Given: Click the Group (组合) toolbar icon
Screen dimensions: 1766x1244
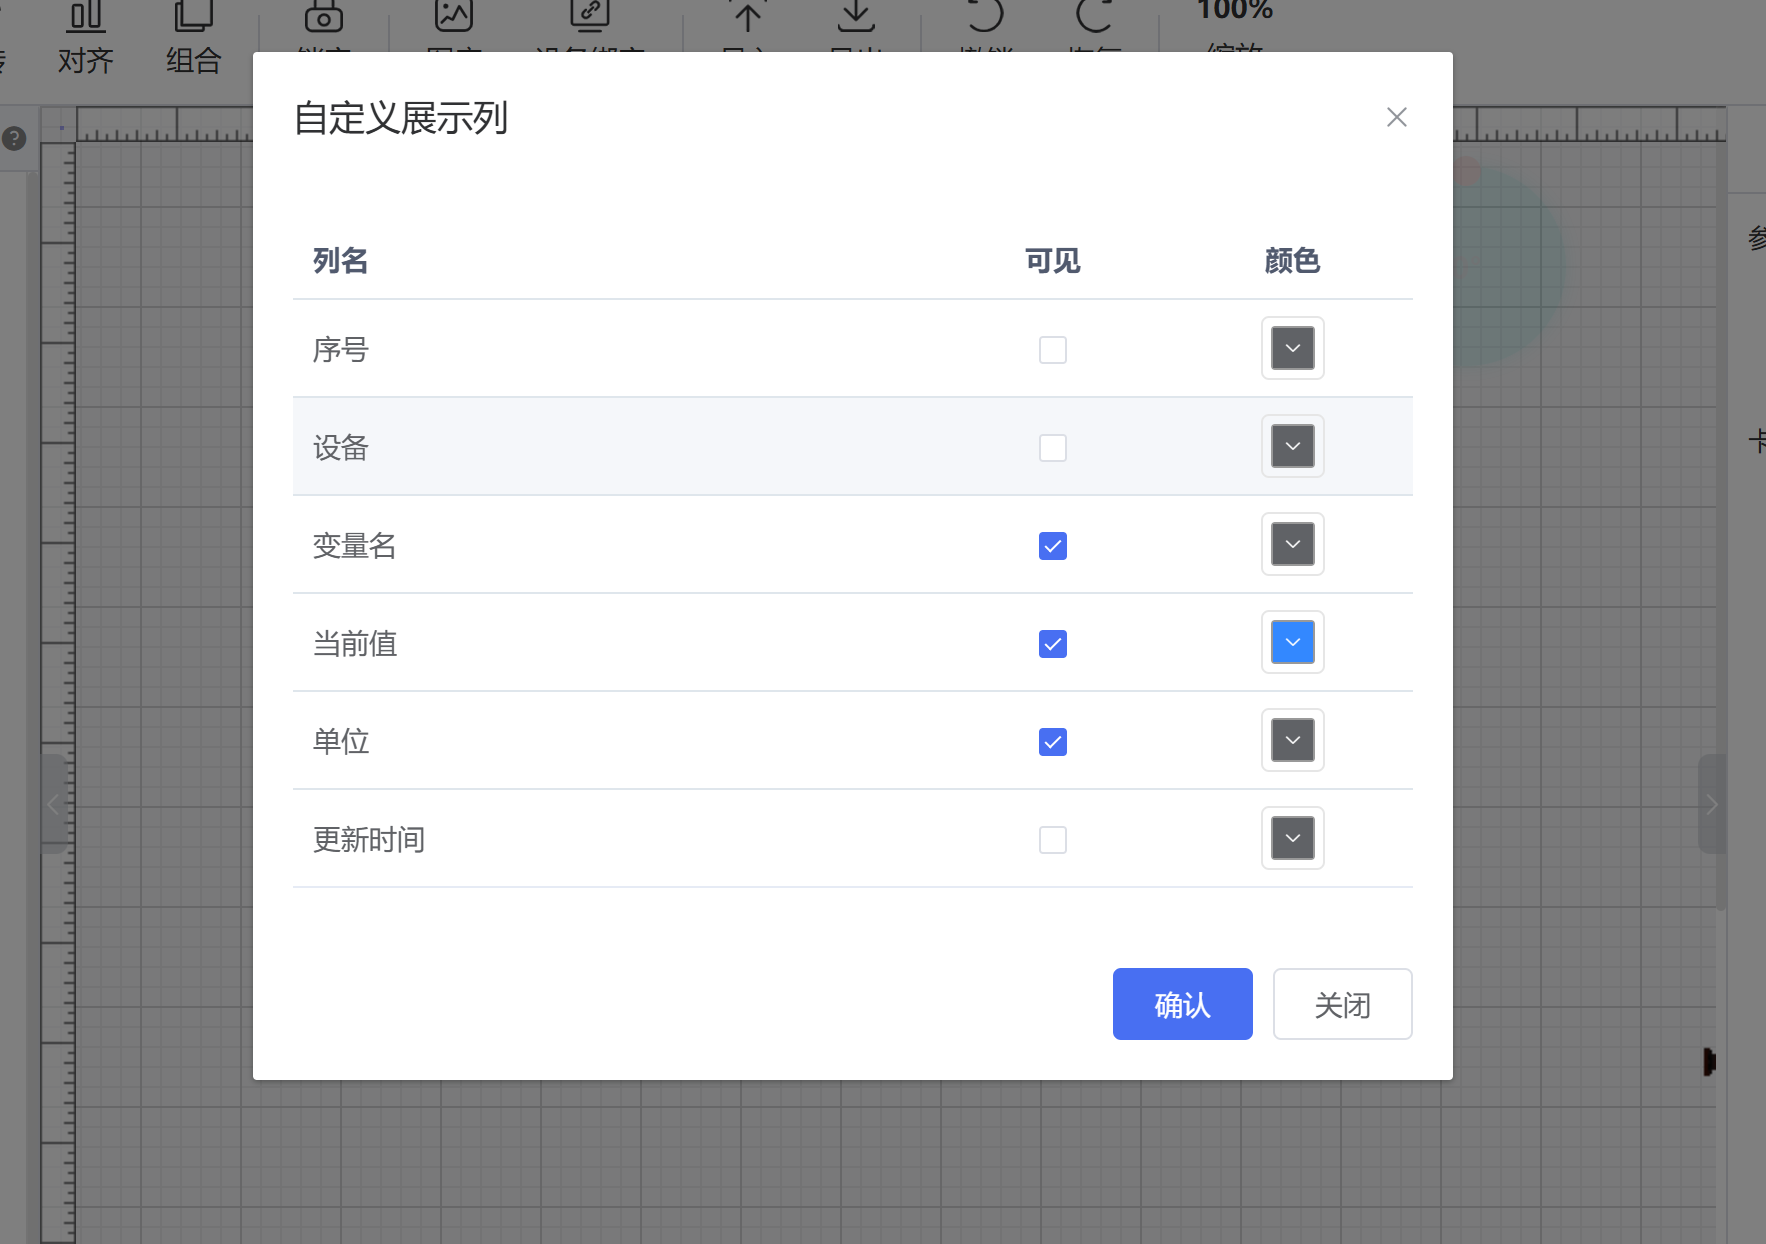Looking at the screenshot, I should click(193, 18).
